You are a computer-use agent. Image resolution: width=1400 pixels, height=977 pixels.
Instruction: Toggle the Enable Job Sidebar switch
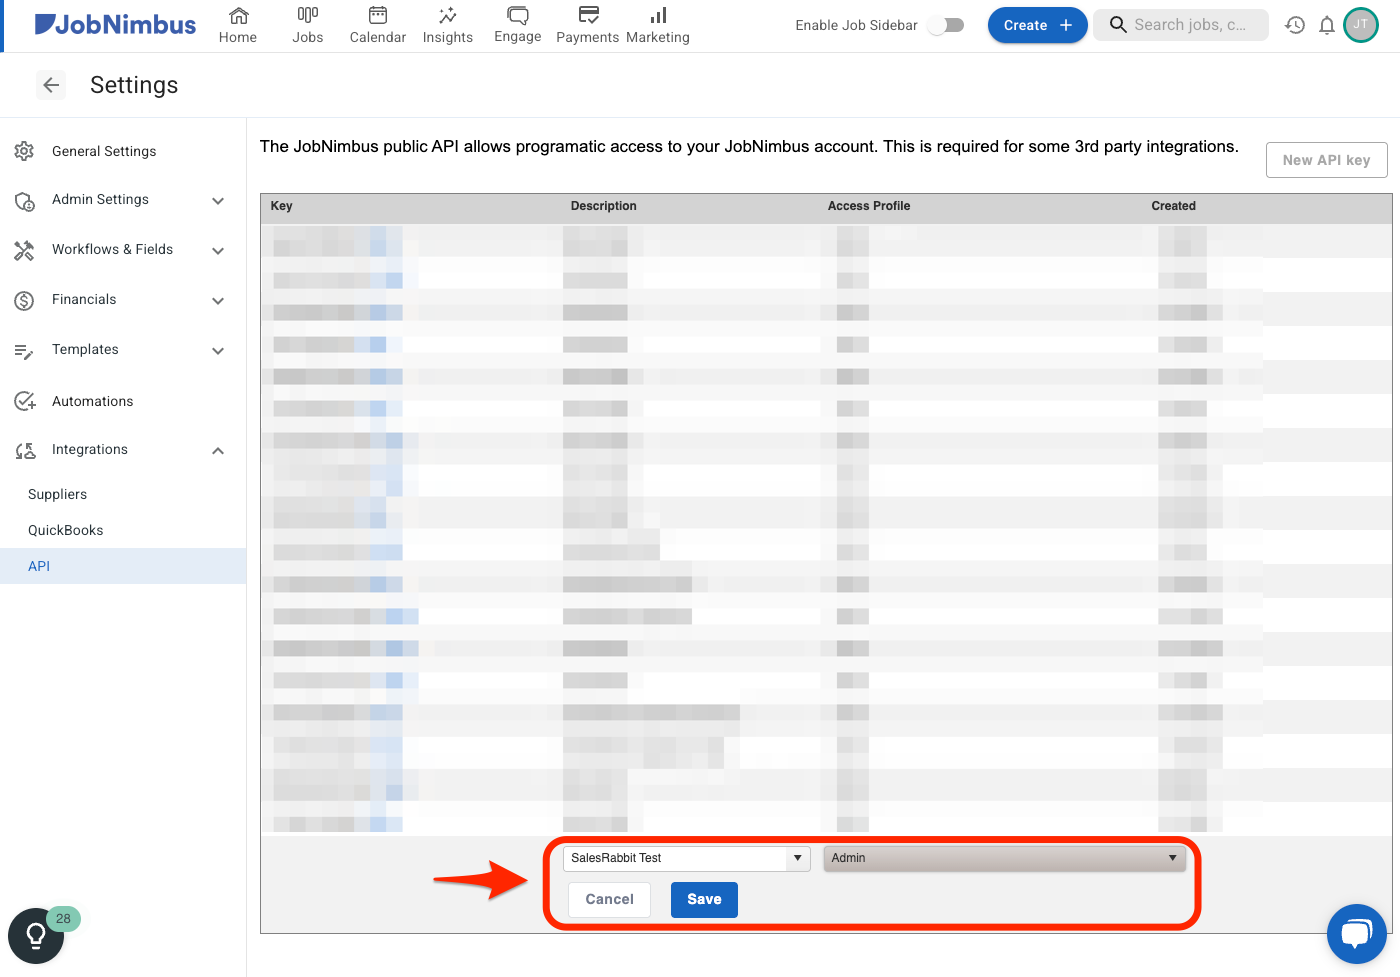point(946,25)
